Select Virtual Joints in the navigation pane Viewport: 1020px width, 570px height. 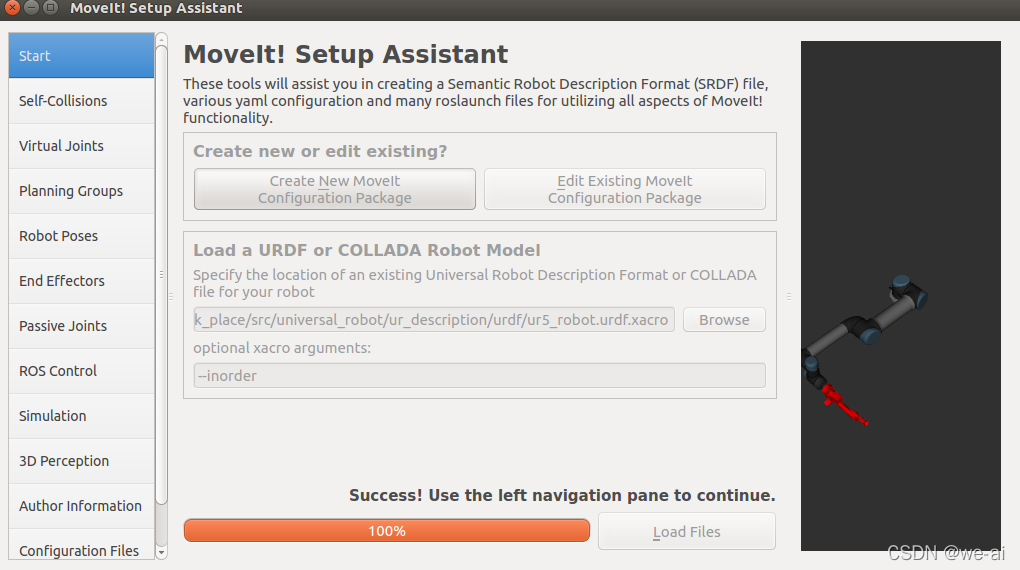tap(61, 146)
